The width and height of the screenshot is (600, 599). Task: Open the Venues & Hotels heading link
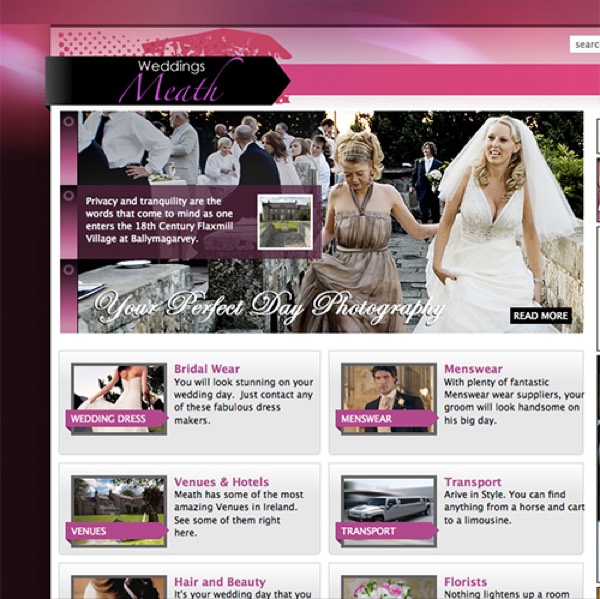pos(222,481)
